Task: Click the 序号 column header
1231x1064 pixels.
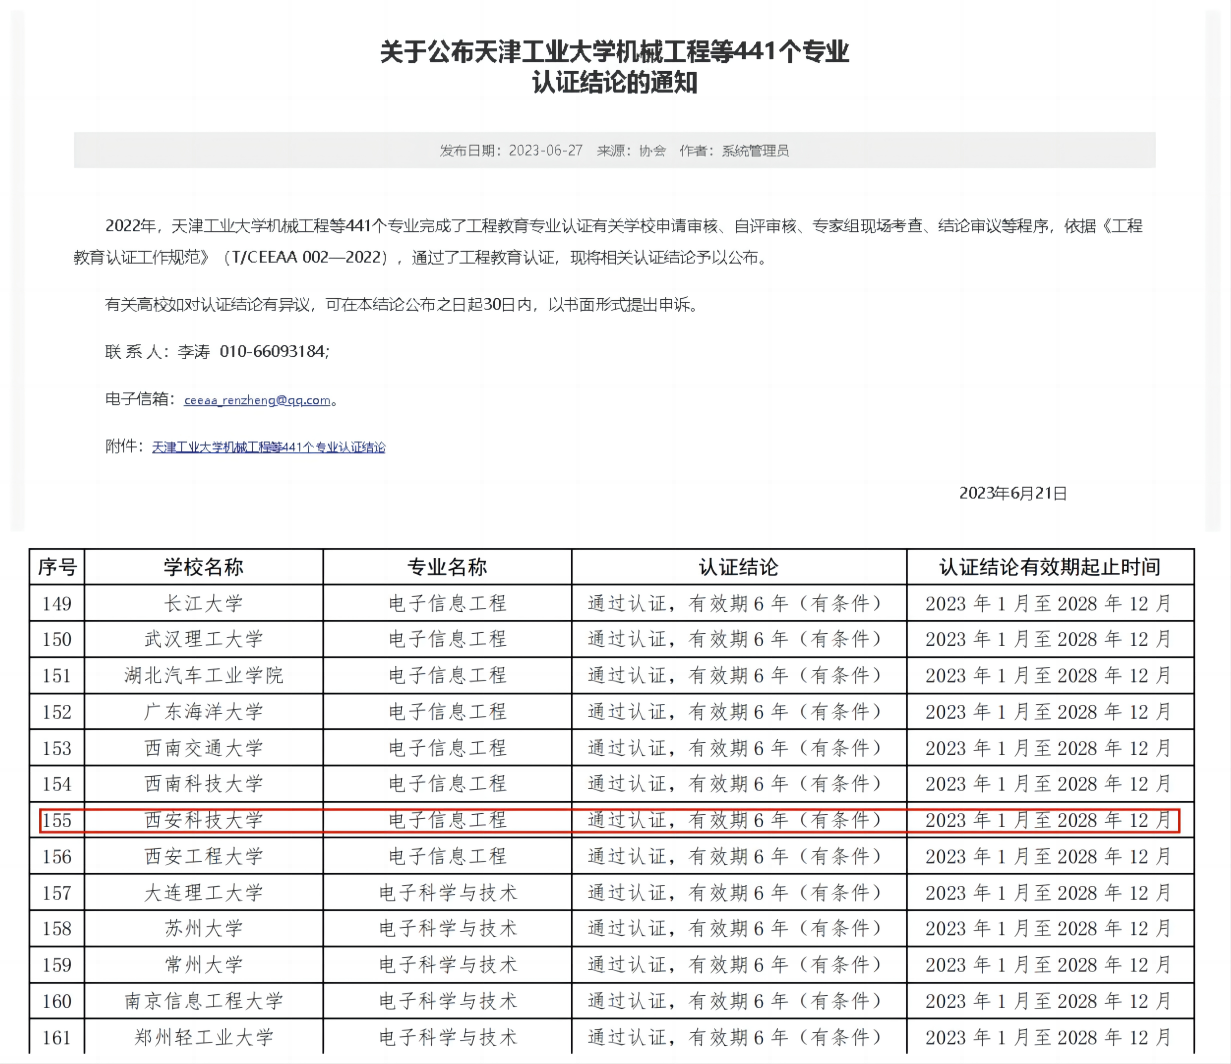Action: tap(57, 567)
